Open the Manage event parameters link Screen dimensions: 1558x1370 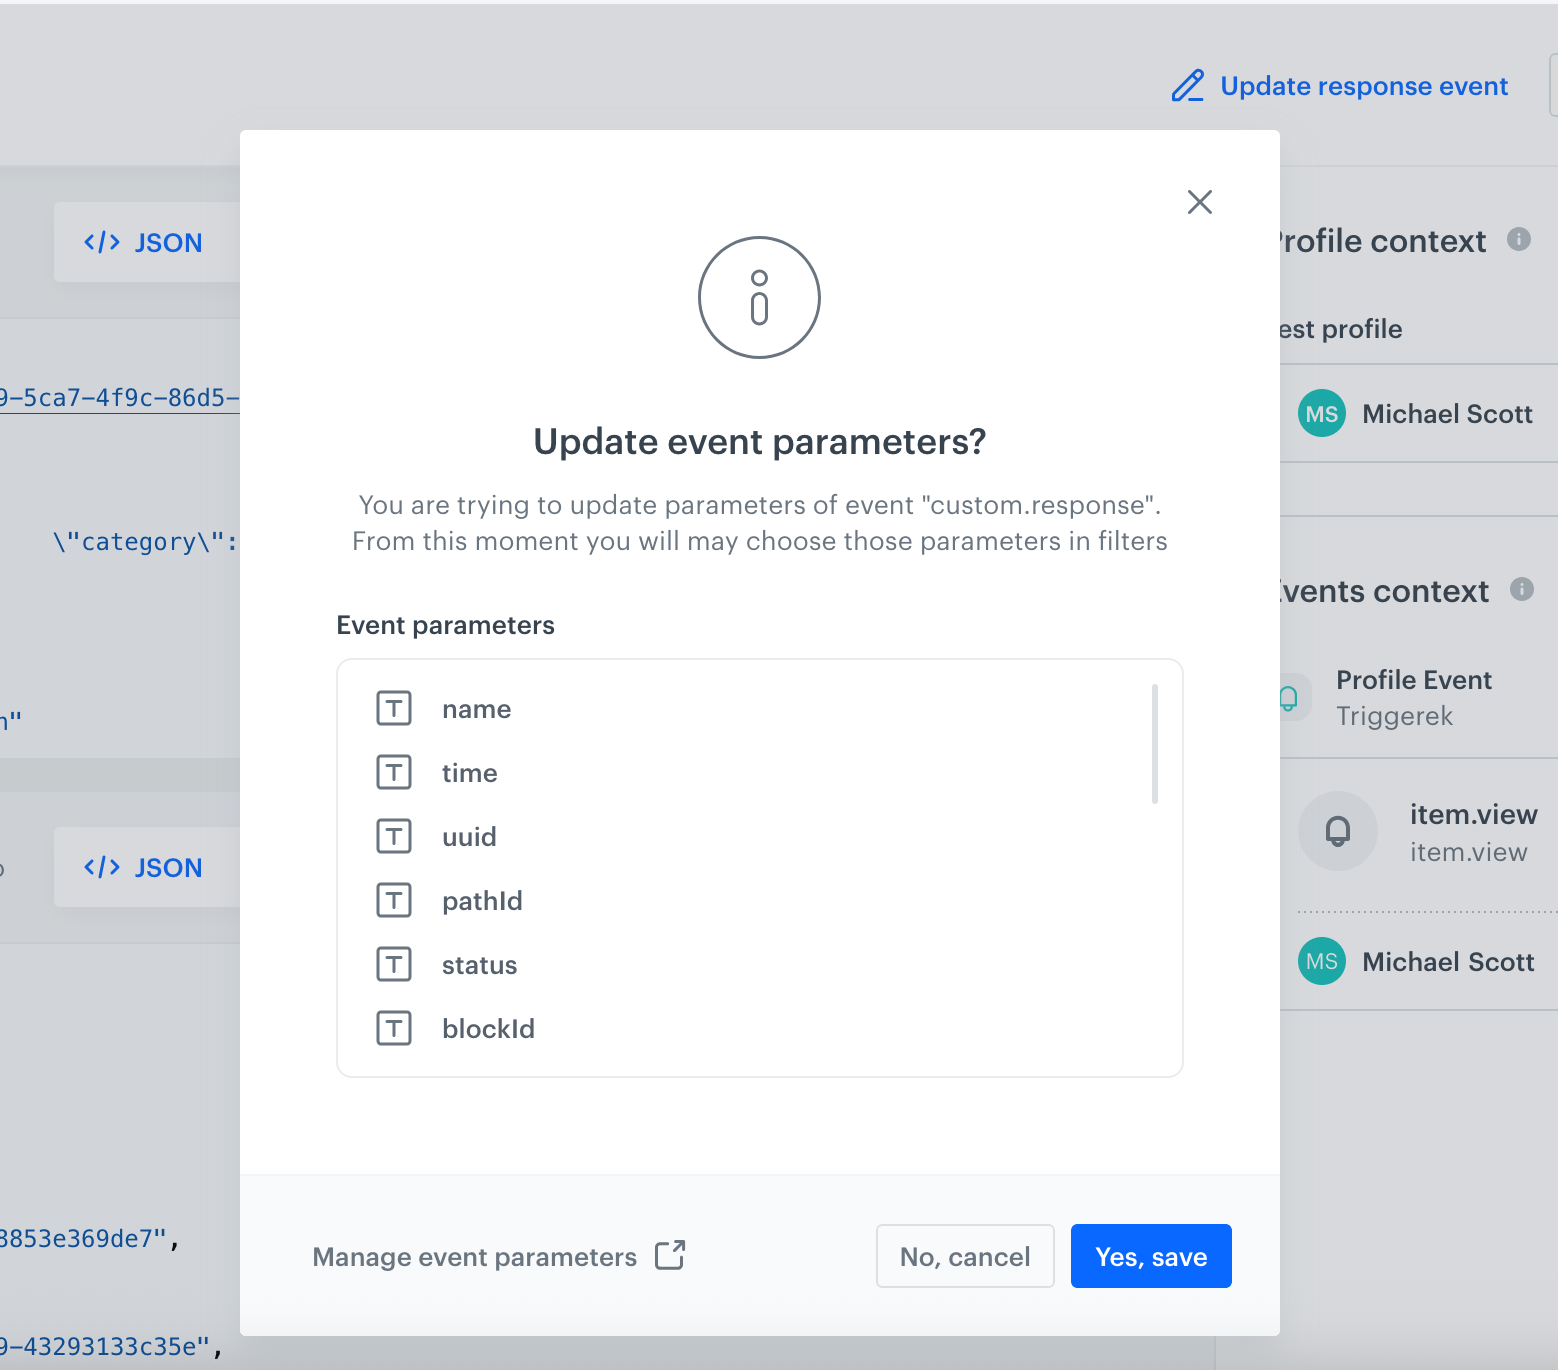click(475, 1257)
